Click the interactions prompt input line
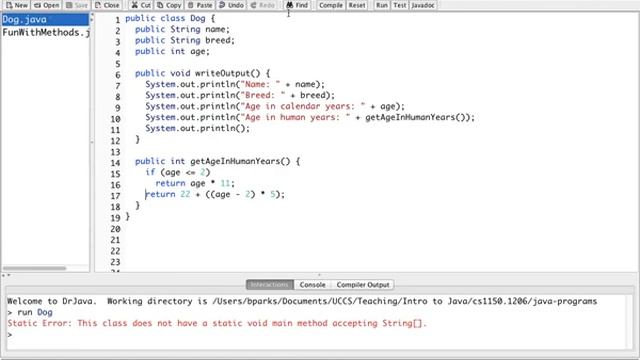 point(316,335)
